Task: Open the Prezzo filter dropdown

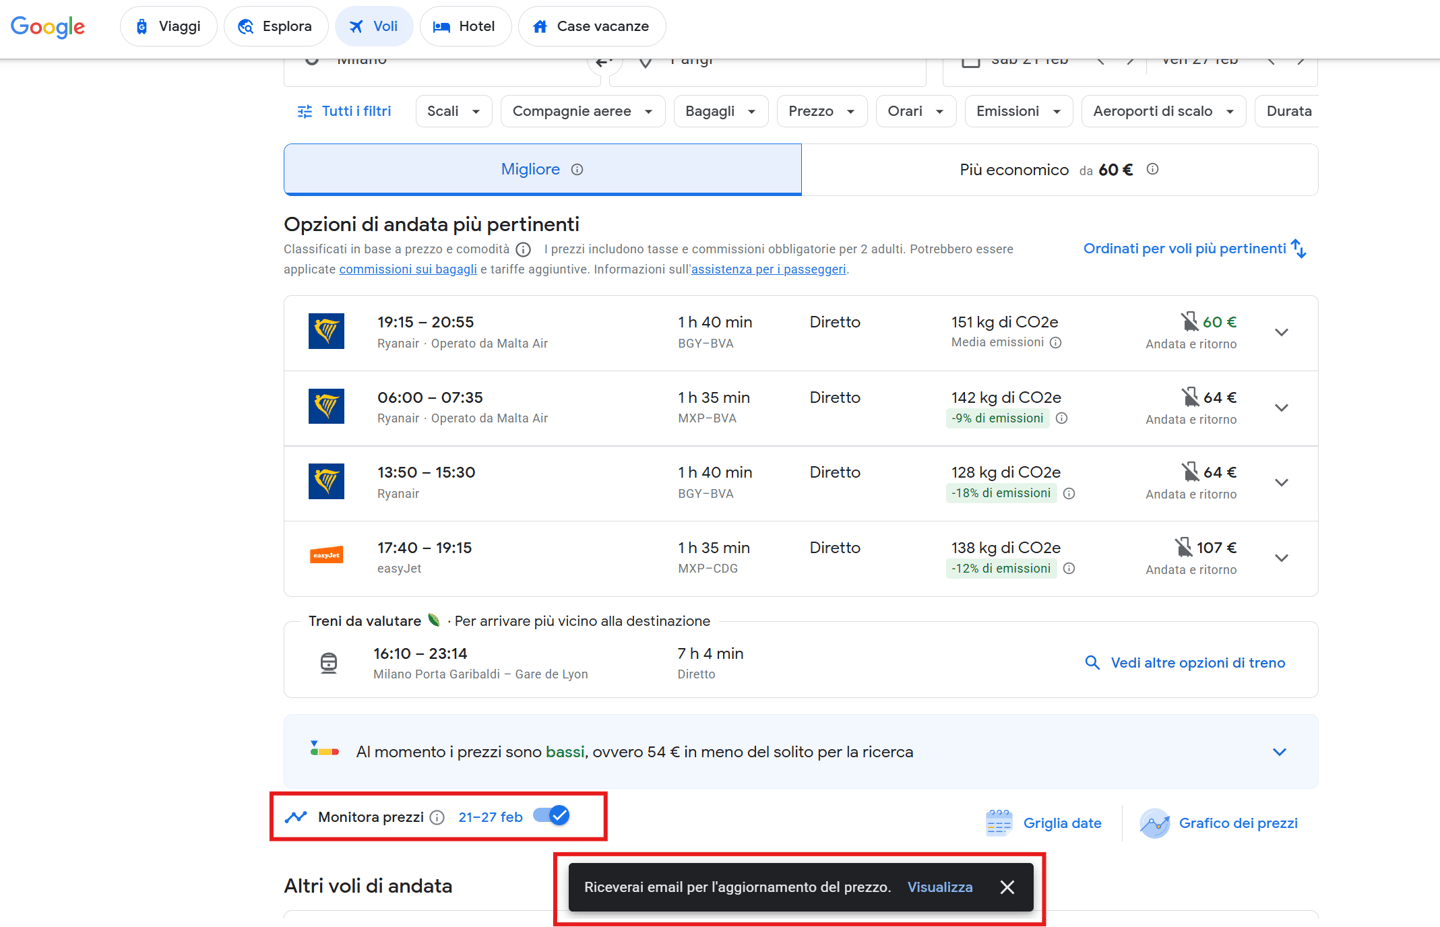Action: pyautogui.click(x=822, y=111)
